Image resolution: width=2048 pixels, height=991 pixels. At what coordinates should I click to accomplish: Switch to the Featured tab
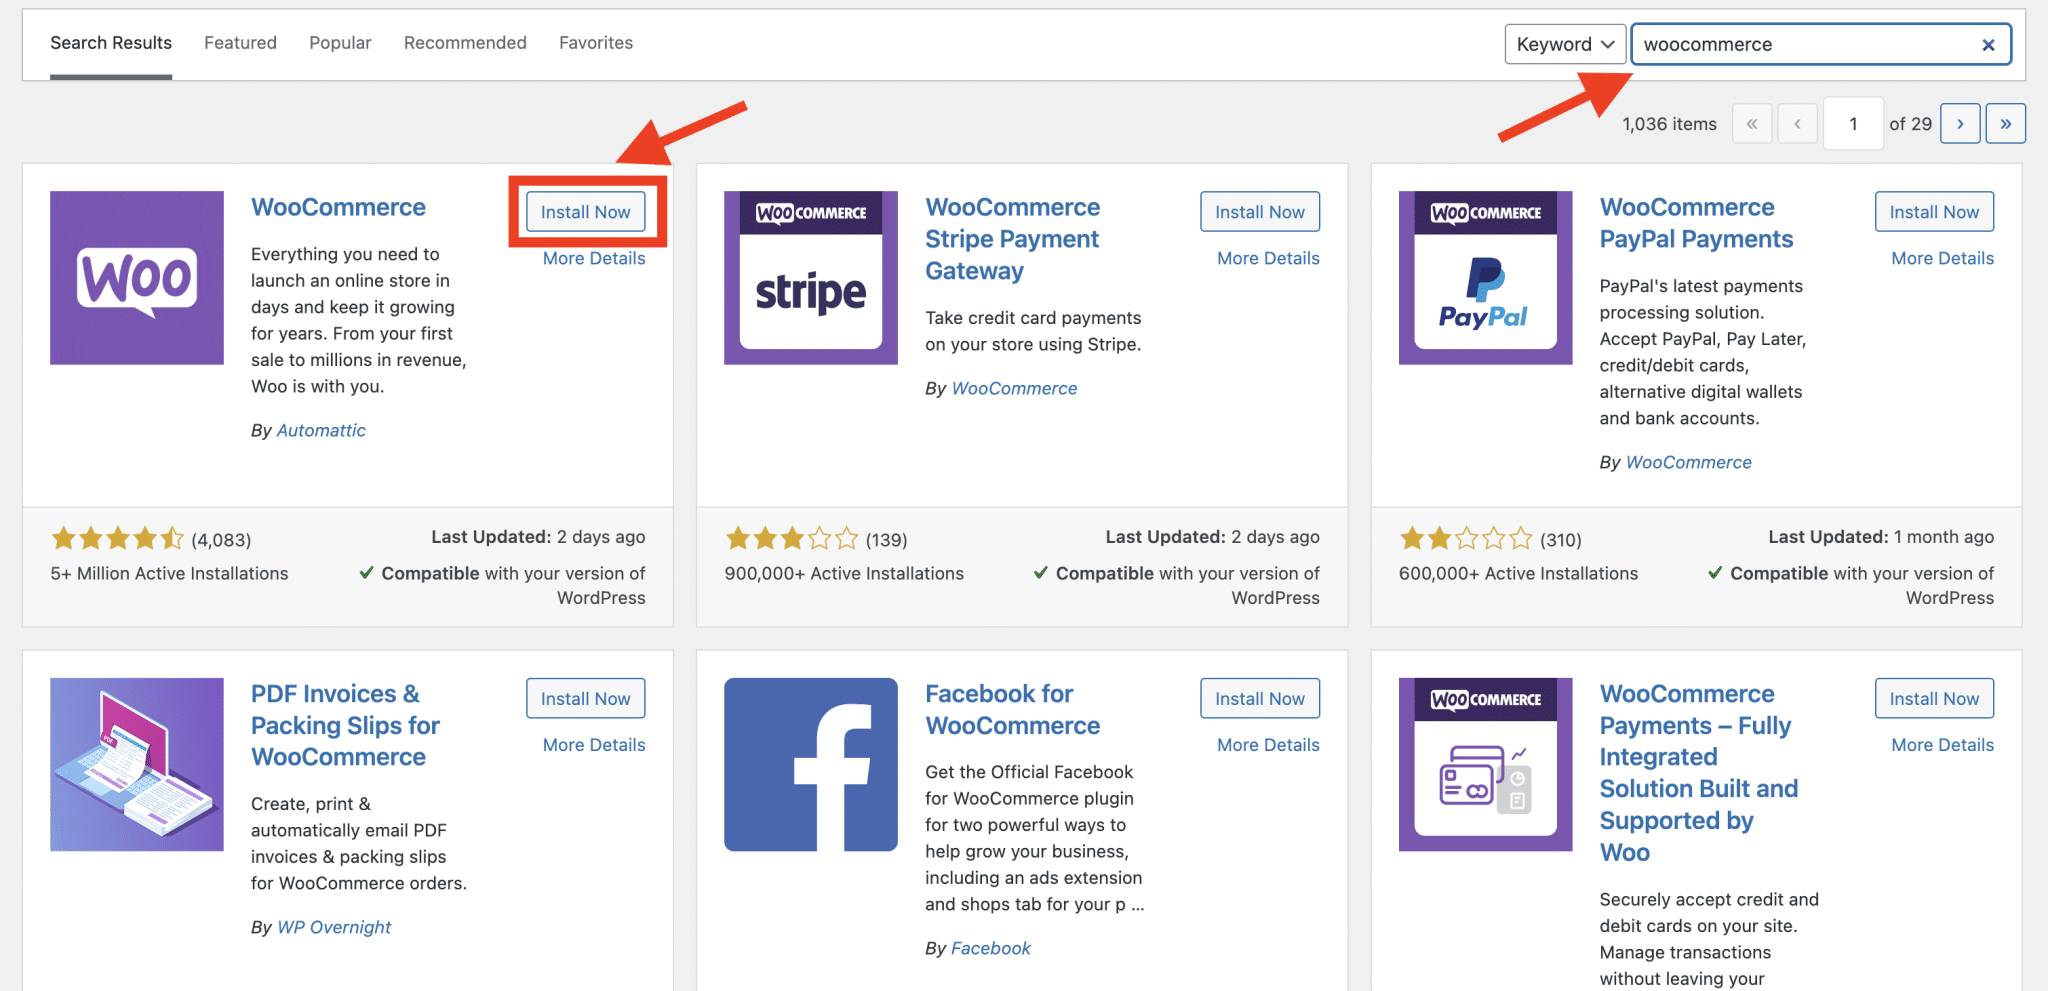pyautogui.click(x=240, y=43)
